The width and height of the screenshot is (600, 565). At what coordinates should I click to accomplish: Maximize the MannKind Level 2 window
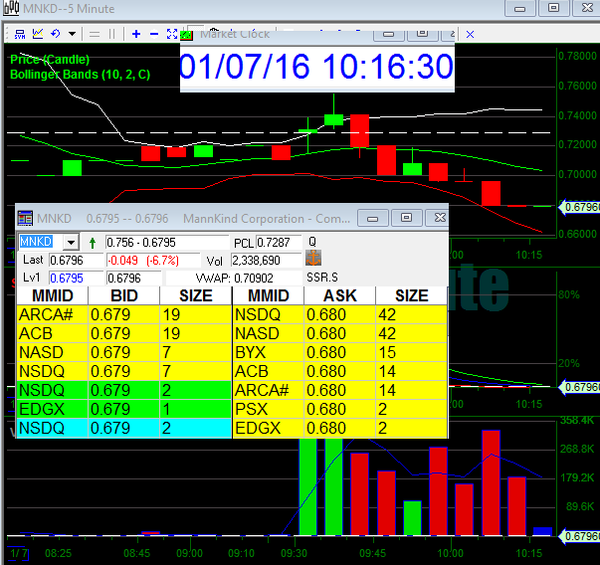click(405, 217)
